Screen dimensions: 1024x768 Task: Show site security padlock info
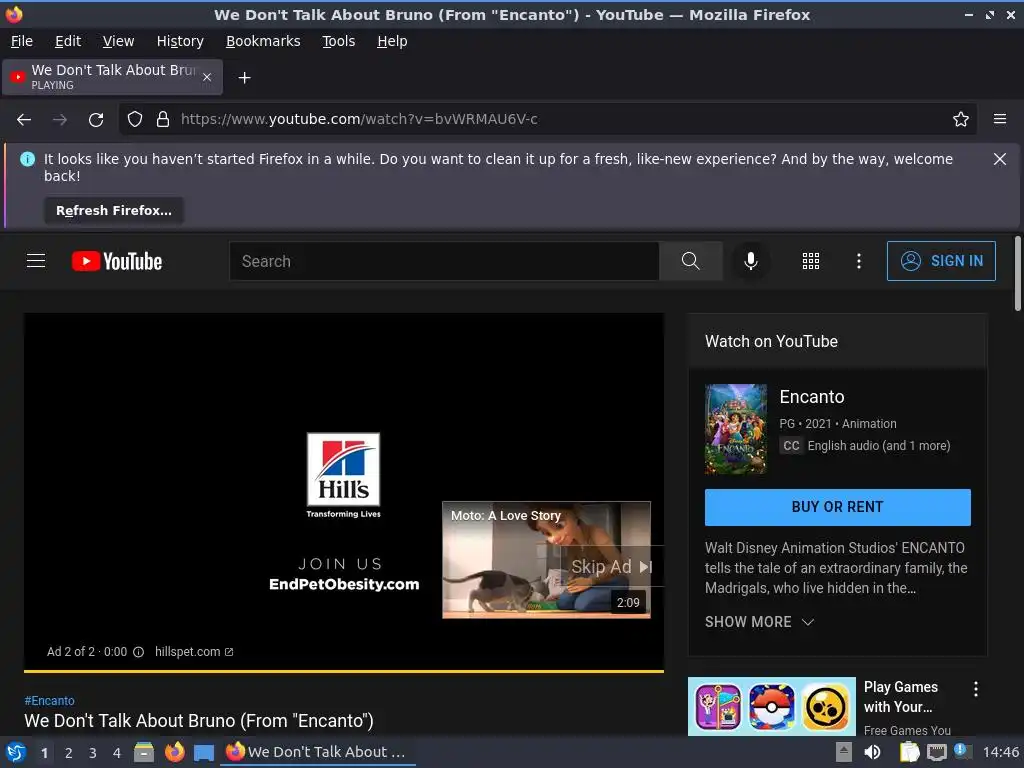coord(163,119)
